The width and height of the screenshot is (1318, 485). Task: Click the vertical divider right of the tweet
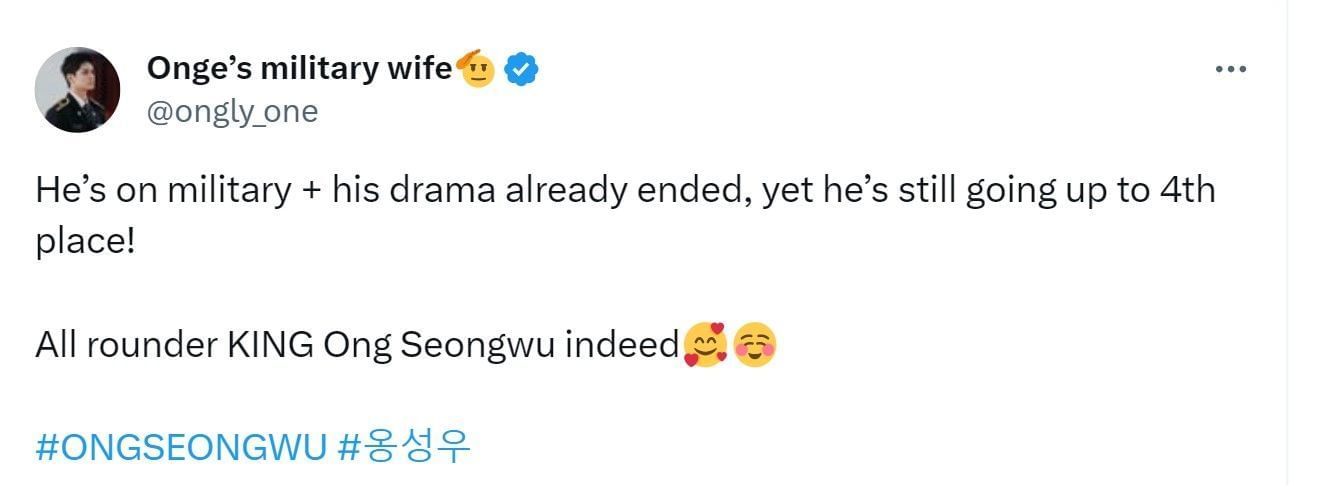pos(1287,242)
